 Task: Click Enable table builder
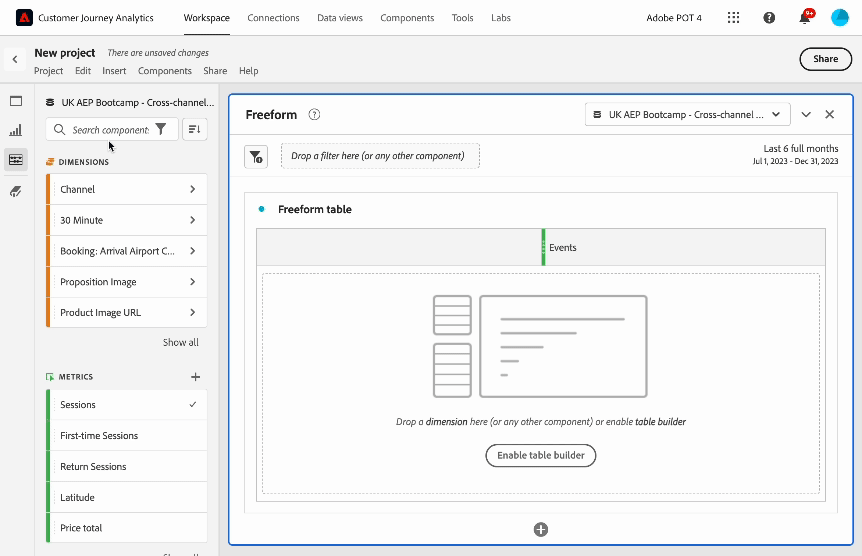point(540,455)
